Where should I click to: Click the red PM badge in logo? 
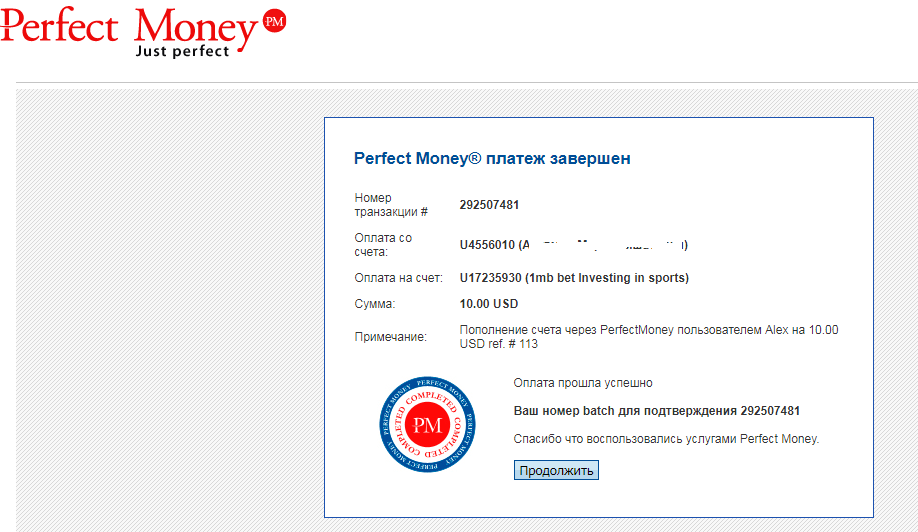(274, 22)
